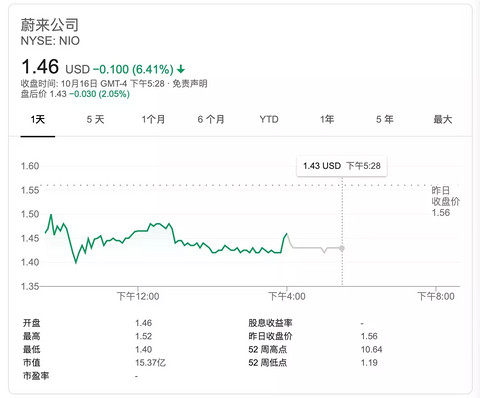The width and height of the screenshot is (480, 398).
Task: Click the 市值 15.37亿 value
Action: pos(150,363)
